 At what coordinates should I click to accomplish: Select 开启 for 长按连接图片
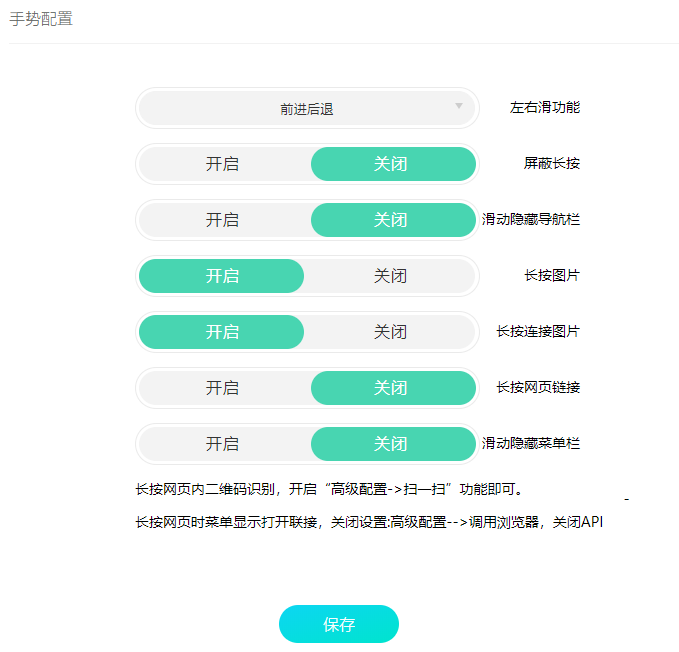(222, 332)
